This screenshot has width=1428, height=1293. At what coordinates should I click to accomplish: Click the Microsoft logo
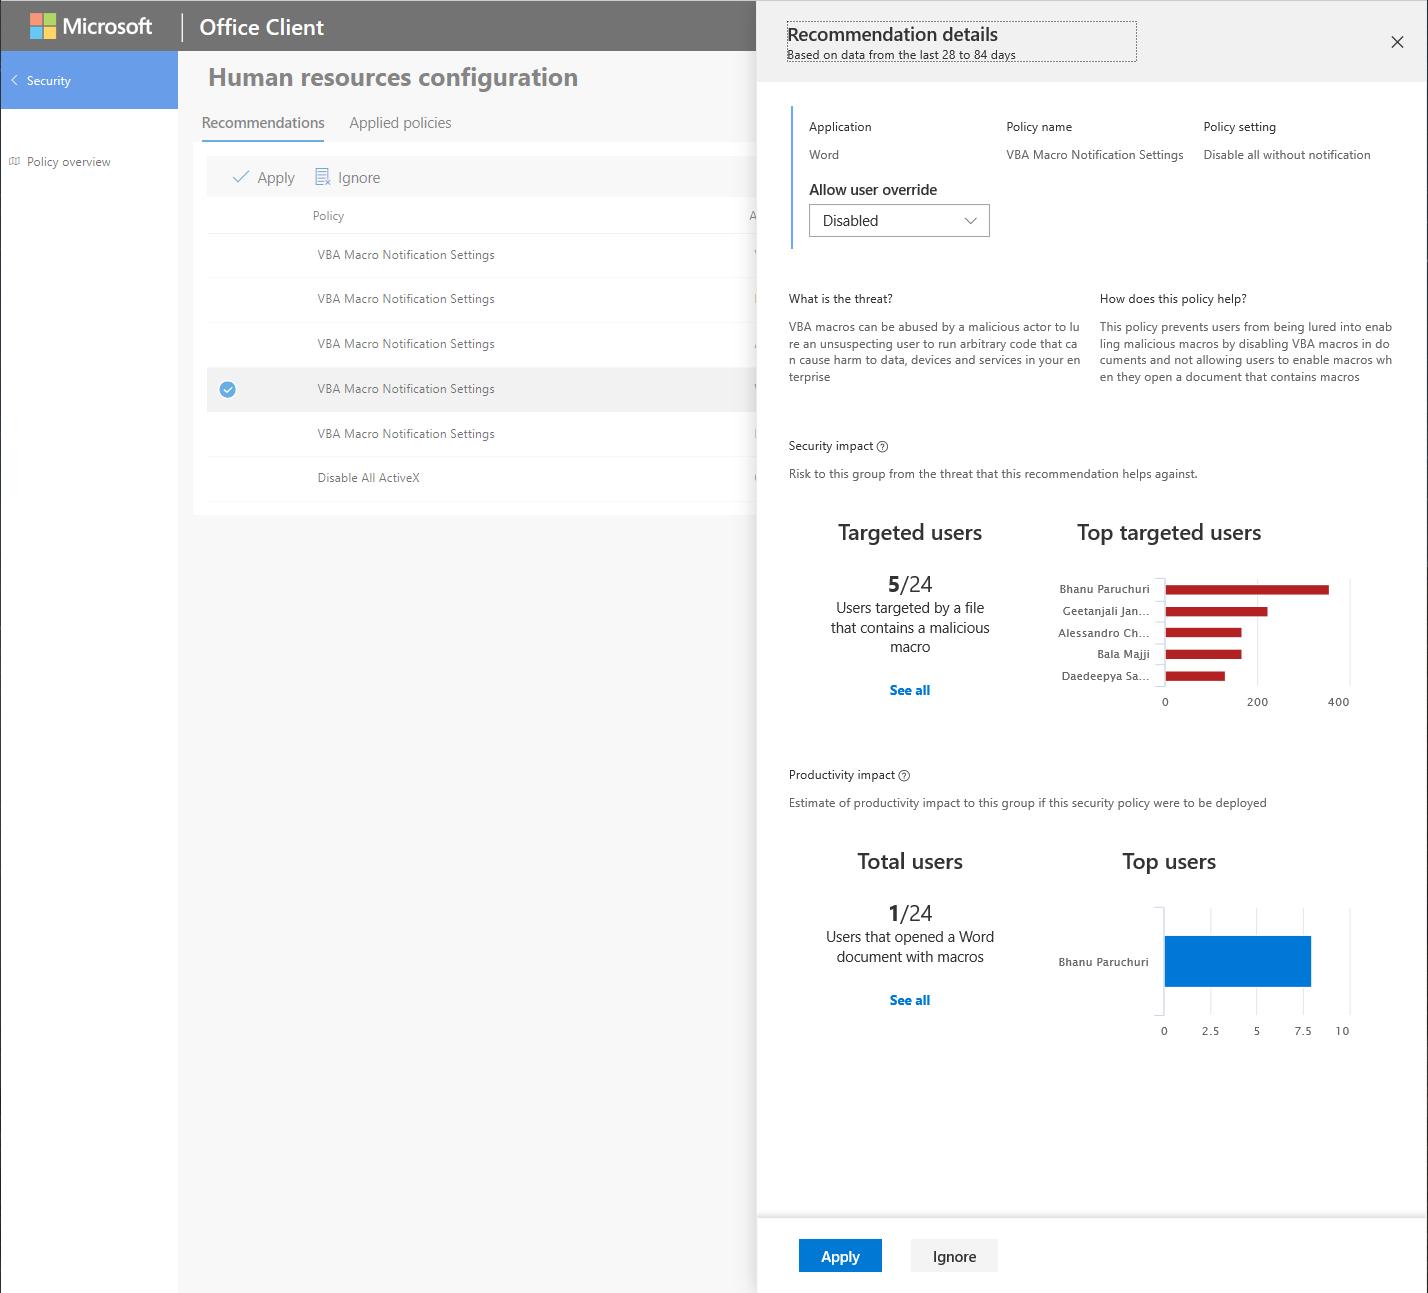91,26
